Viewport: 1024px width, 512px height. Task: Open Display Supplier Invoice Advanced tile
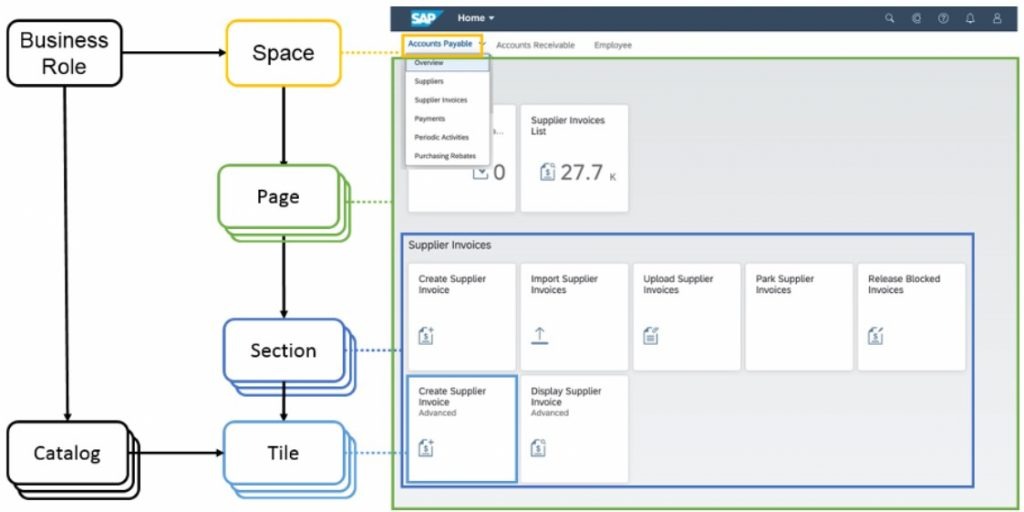click(574, 428)
